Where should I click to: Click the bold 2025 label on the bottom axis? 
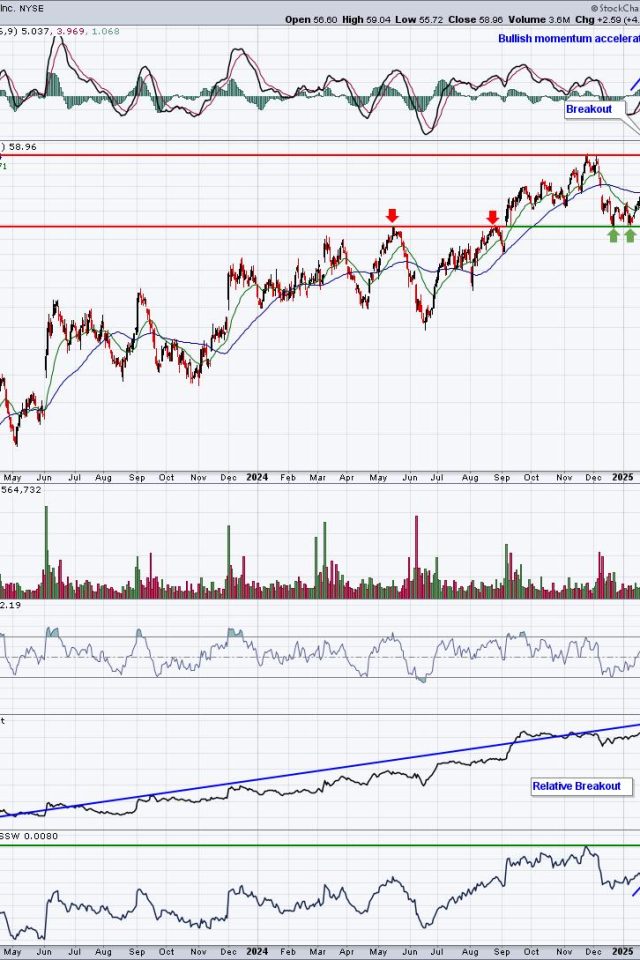pyautogui.click(x=623, y=479)
